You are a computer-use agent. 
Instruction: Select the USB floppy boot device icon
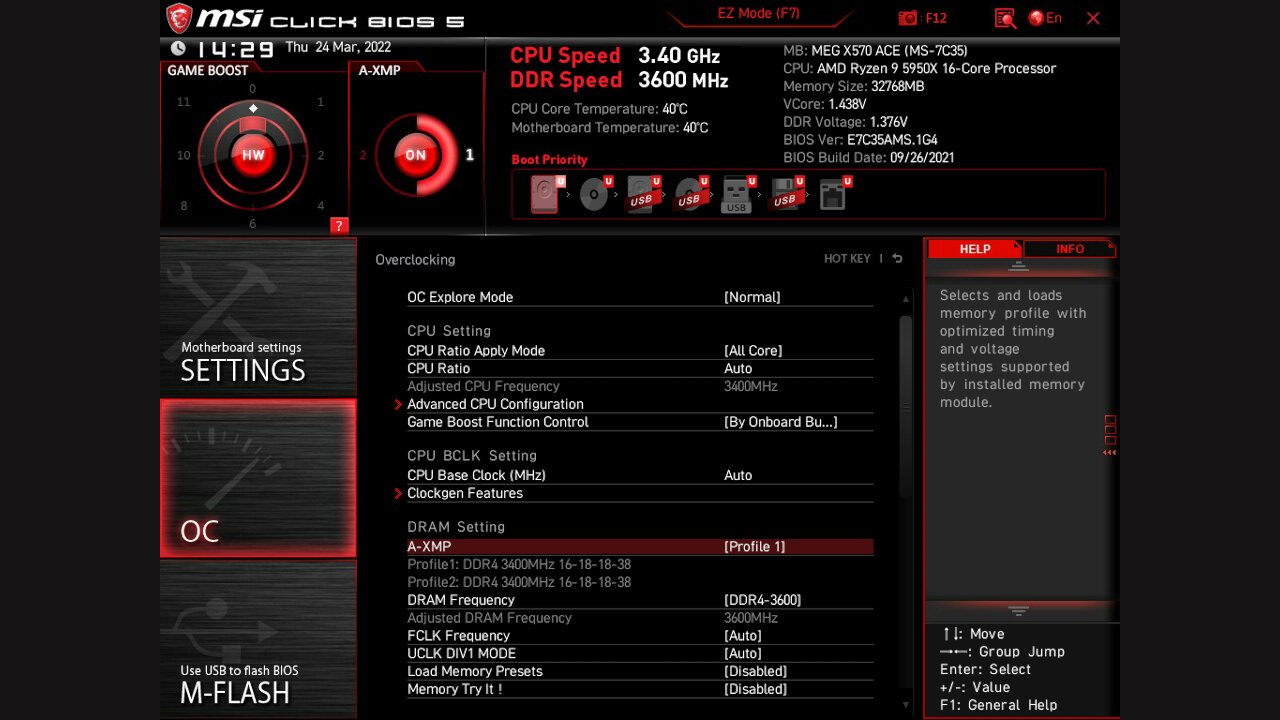coord(787,193)
